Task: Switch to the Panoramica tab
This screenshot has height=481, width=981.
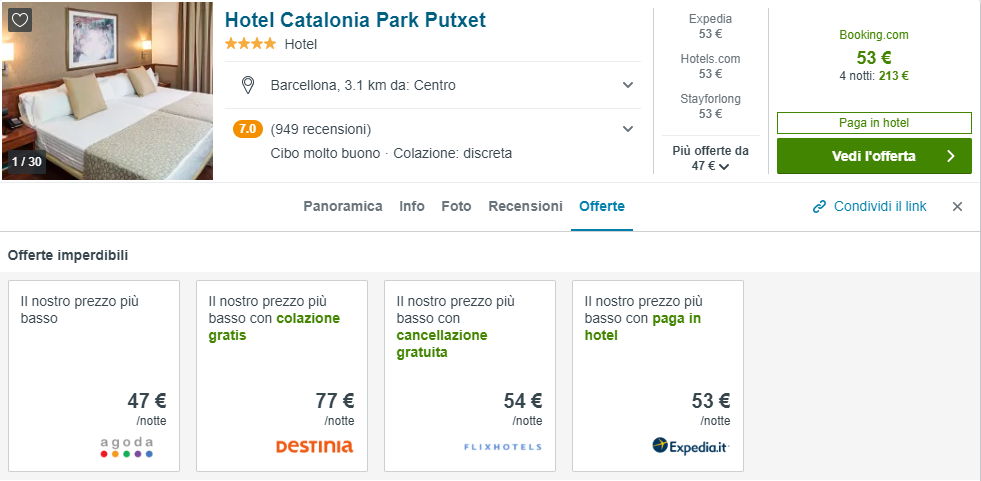Action: (343, 206)
